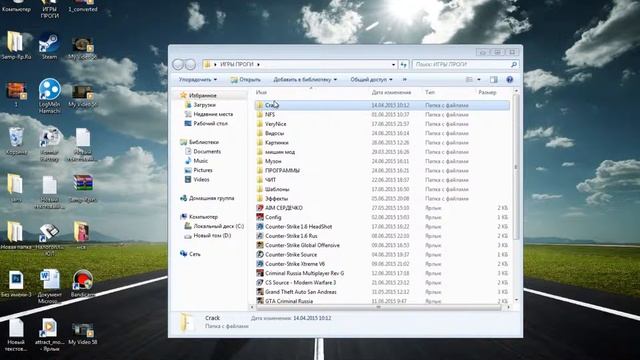Screen dimensions: 640x360
Task: Open Documents library in navigation pane
Action: click(x=207, y=151)
